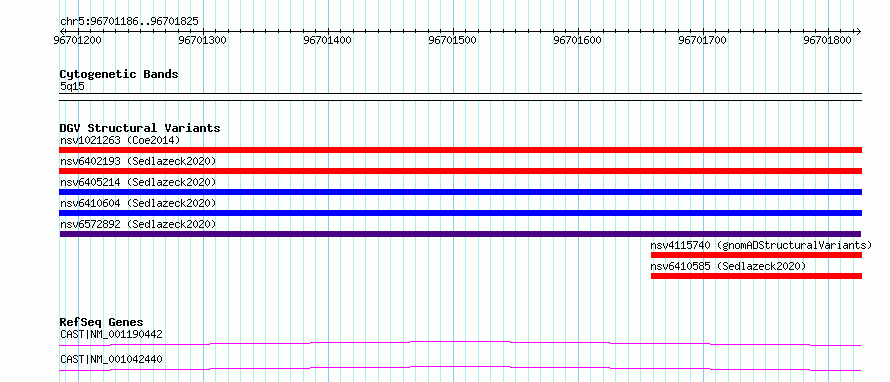Click the nsv6405214 blue variant bar
Viewport: 890px width, 382px height.
tap(460, 192)
